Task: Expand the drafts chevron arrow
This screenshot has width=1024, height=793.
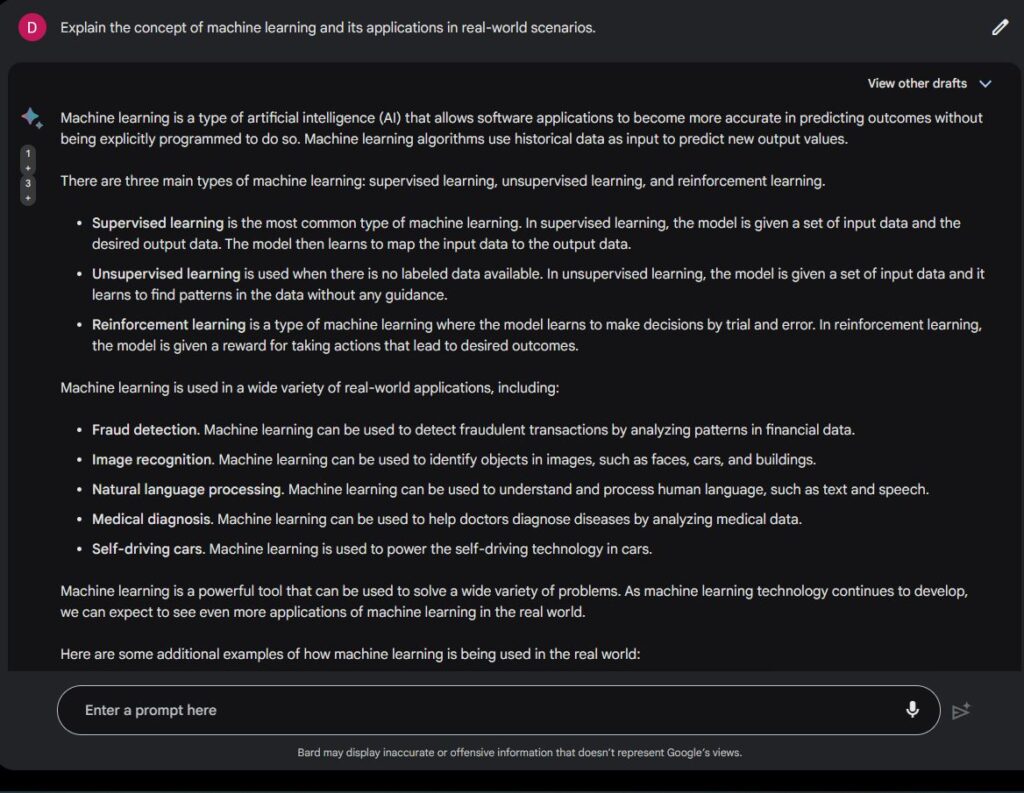Action: point(985,84)
